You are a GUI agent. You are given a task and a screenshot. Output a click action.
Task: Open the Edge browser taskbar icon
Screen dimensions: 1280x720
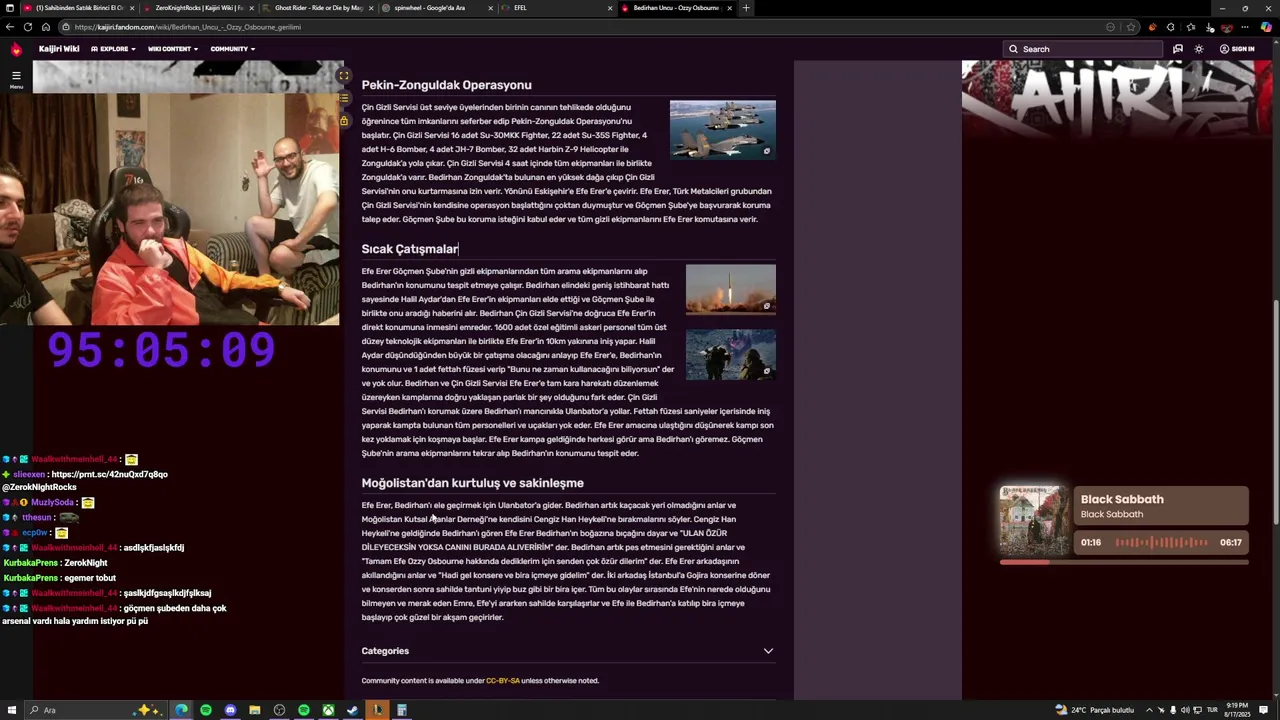coord(181,710)
